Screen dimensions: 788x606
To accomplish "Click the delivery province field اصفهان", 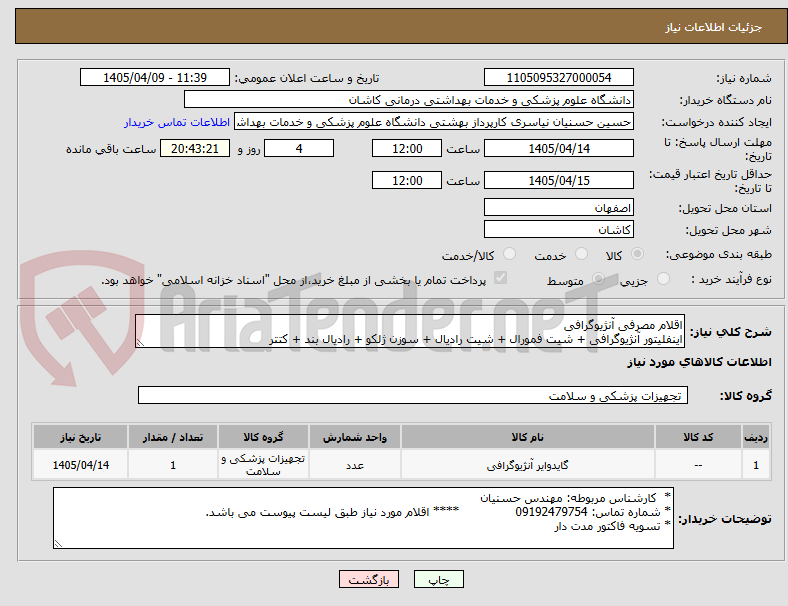I will pyautogui.click(x=559, y=207).
